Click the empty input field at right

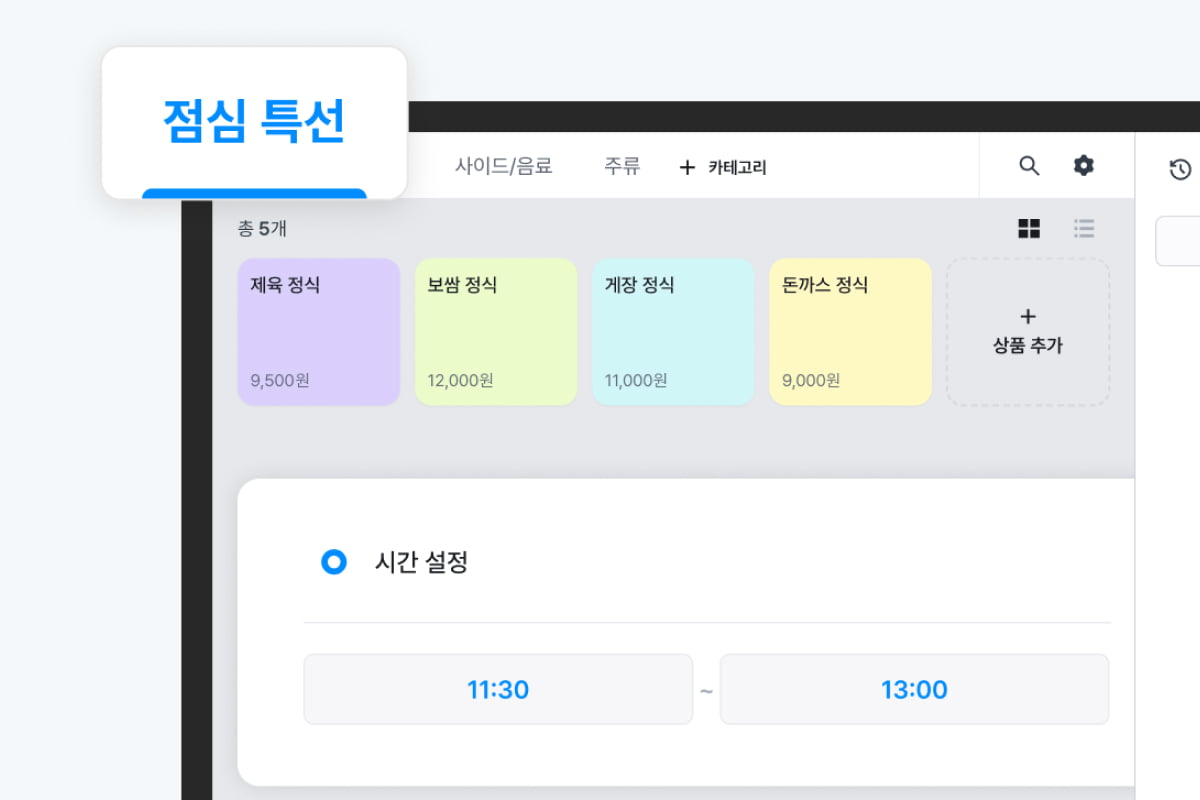[x=1180, y=241]
